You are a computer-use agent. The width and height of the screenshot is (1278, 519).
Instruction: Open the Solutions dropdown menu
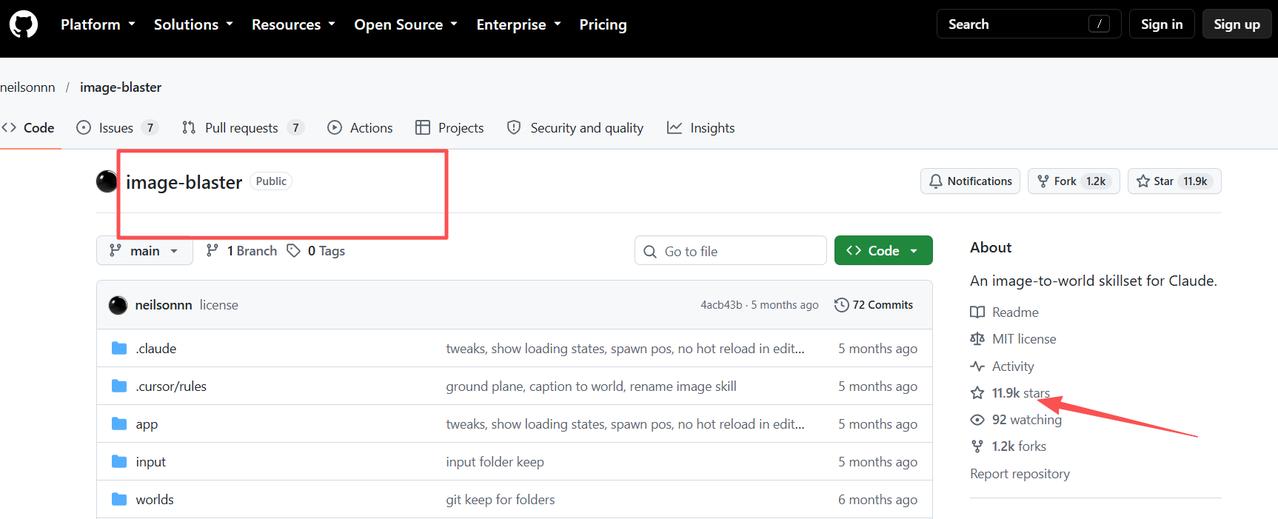pos(193,24)
